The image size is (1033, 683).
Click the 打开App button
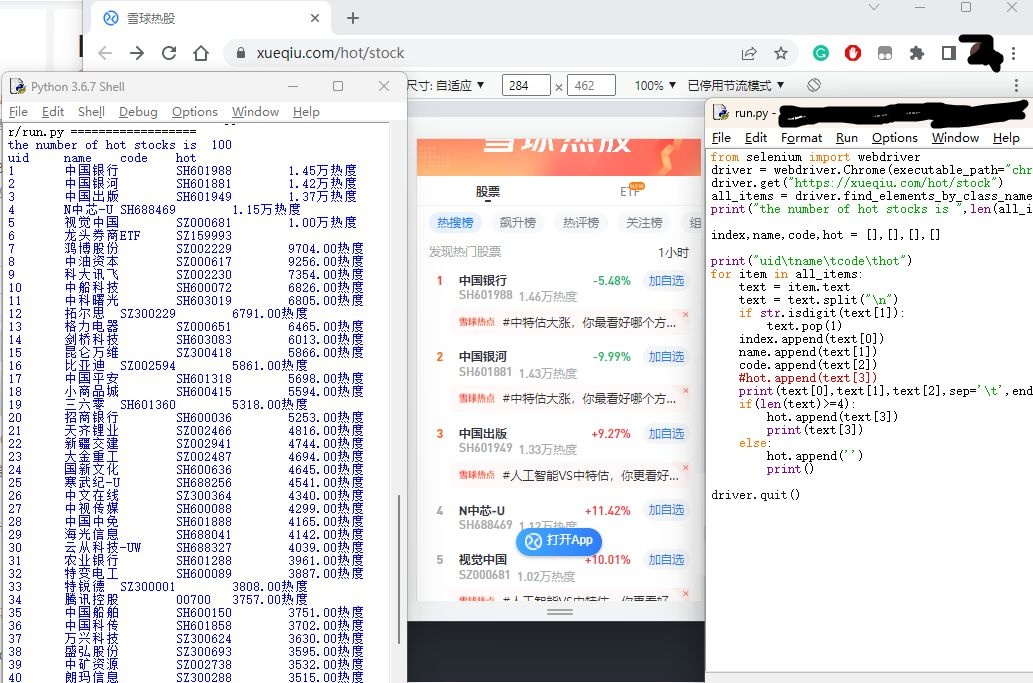pyautogui.click(x=558, y=541)
